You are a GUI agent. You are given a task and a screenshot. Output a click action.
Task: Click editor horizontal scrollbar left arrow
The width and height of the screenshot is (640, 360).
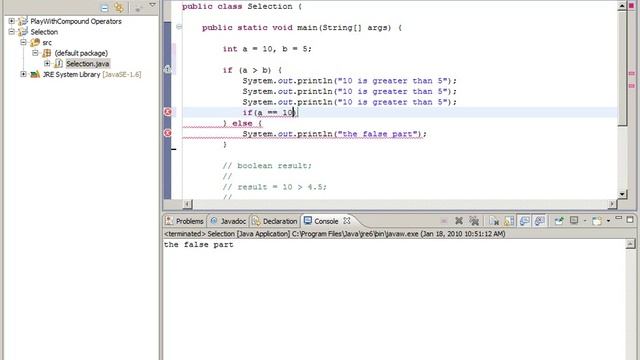pyautogui.click(x=187, y=204)
